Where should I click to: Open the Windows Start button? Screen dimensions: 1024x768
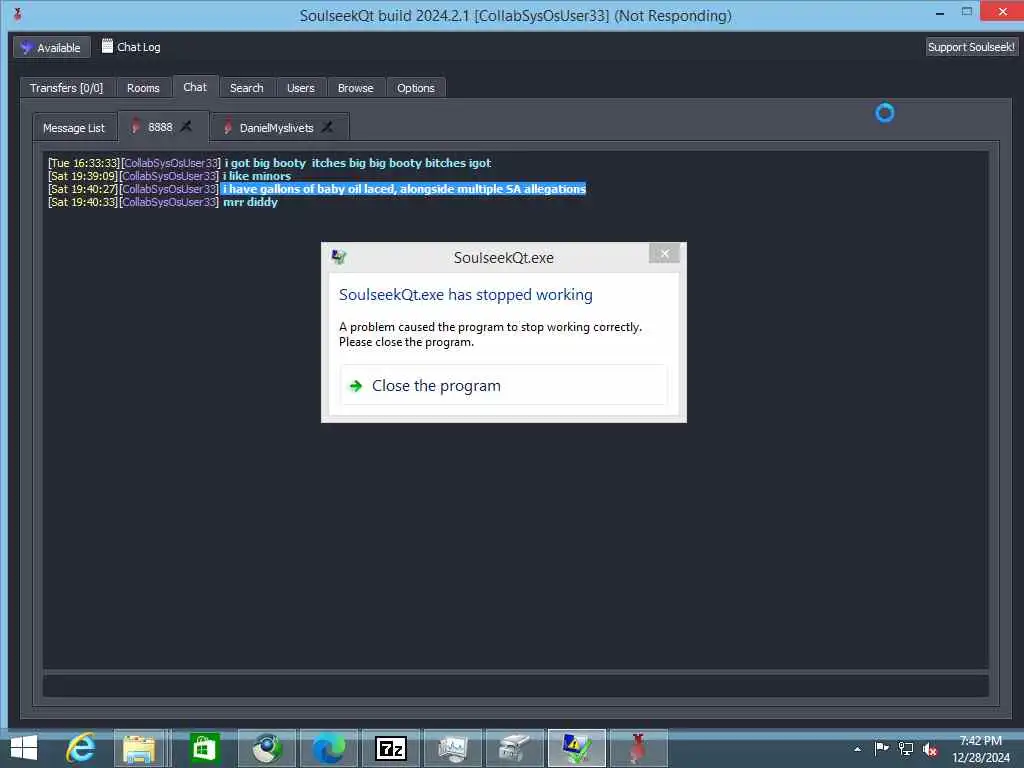pos(25,748)
